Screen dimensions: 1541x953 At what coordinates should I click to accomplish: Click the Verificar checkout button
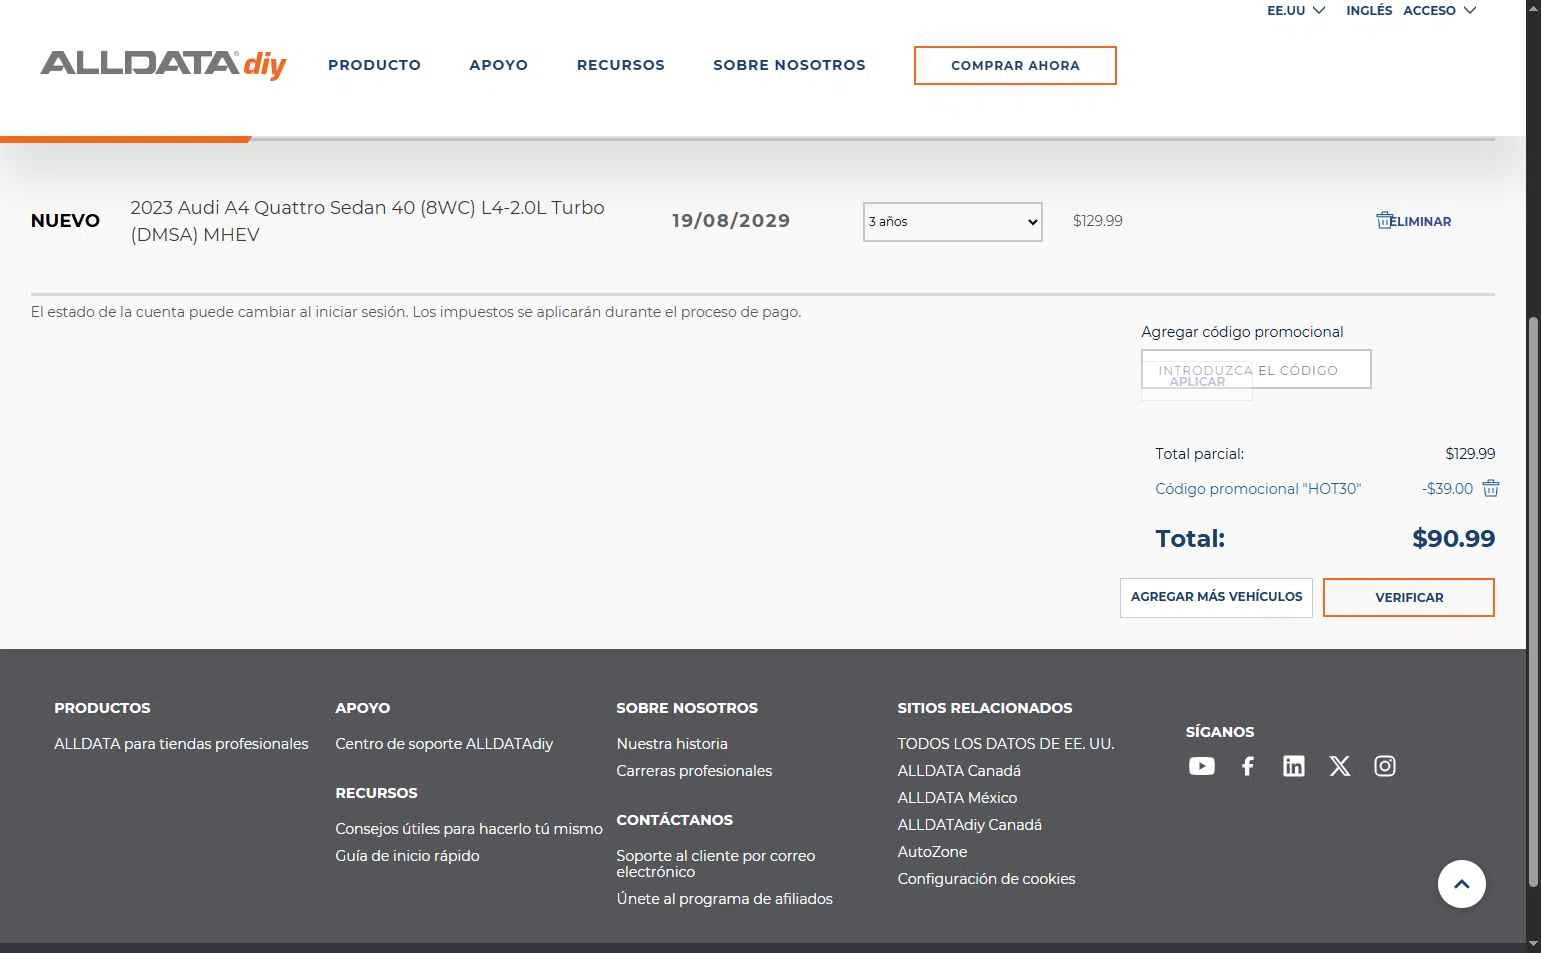[x=1408, y=597]
